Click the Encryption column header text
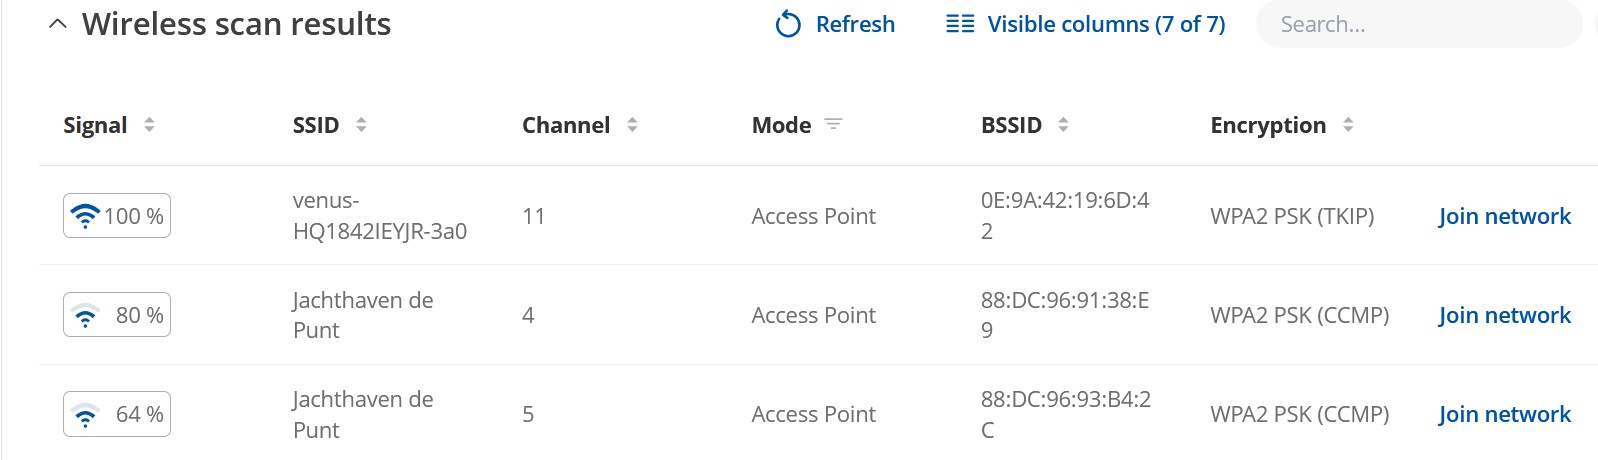 (1268, 125)
